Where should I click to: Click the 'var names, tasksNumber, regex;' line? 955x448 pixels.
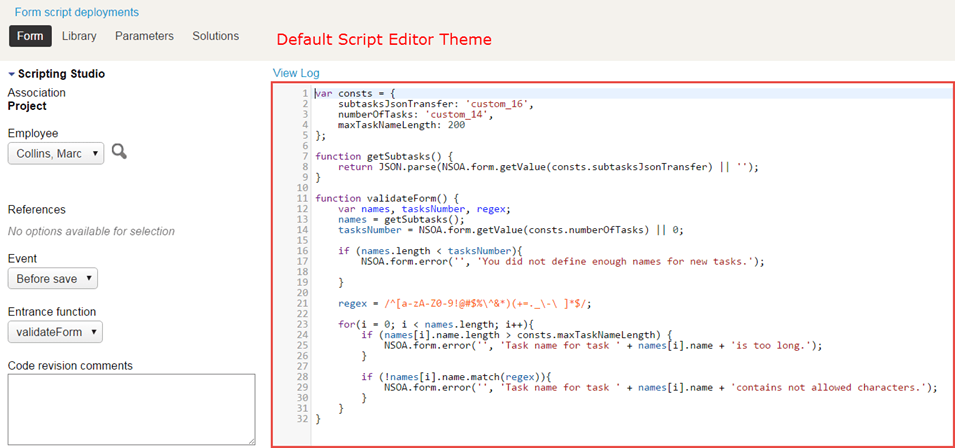click(x=425, y=208)
